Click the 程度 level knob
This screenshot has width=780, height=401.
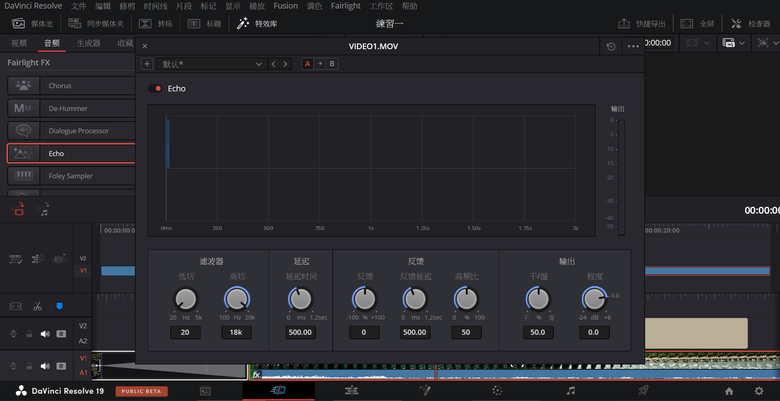tap(593, 300)
